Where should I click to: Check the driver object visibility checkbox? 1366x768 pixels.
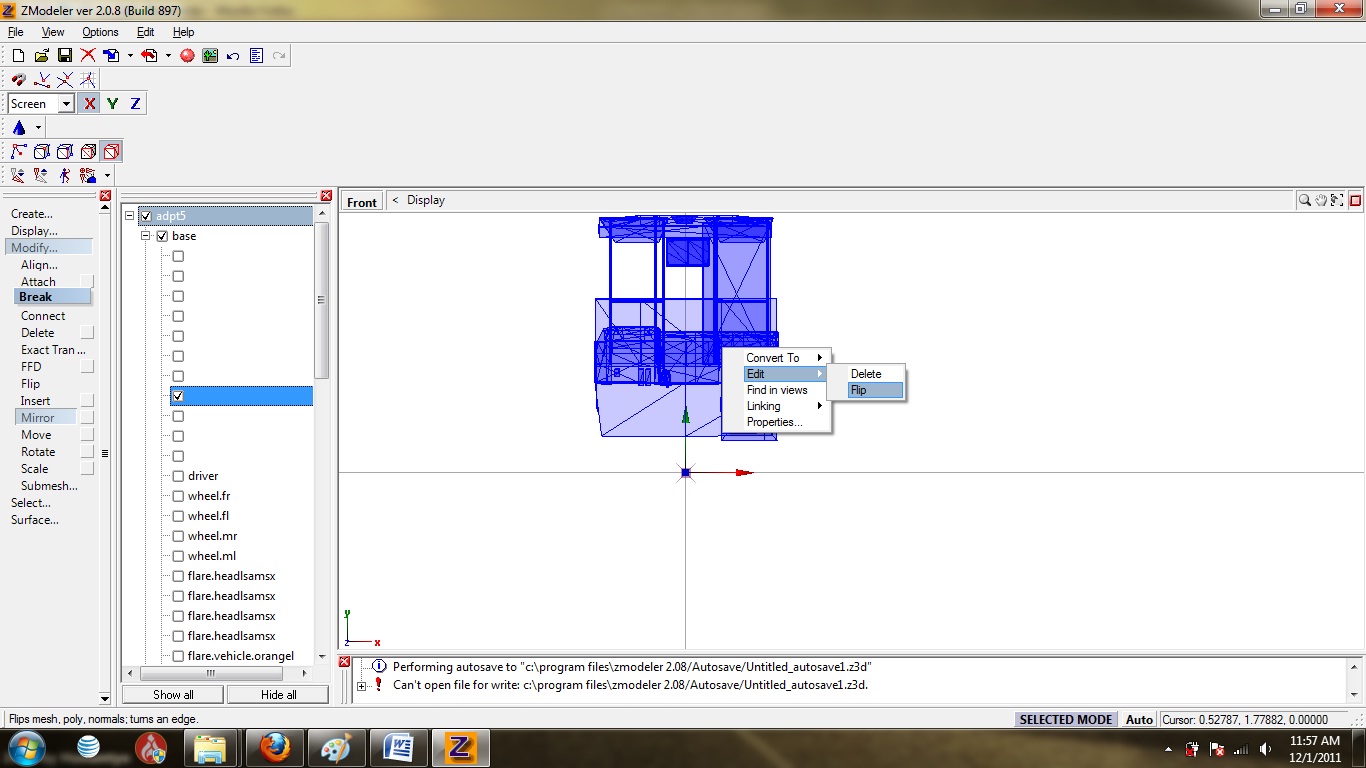178,476
